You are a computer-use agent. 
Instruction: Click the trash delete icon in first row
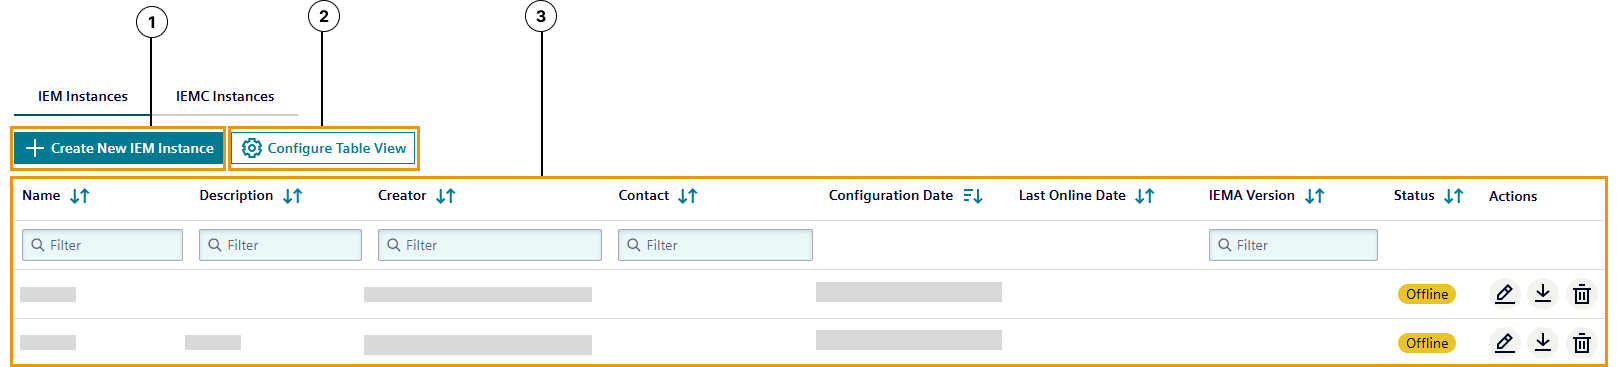click(x=1582, y=294)
